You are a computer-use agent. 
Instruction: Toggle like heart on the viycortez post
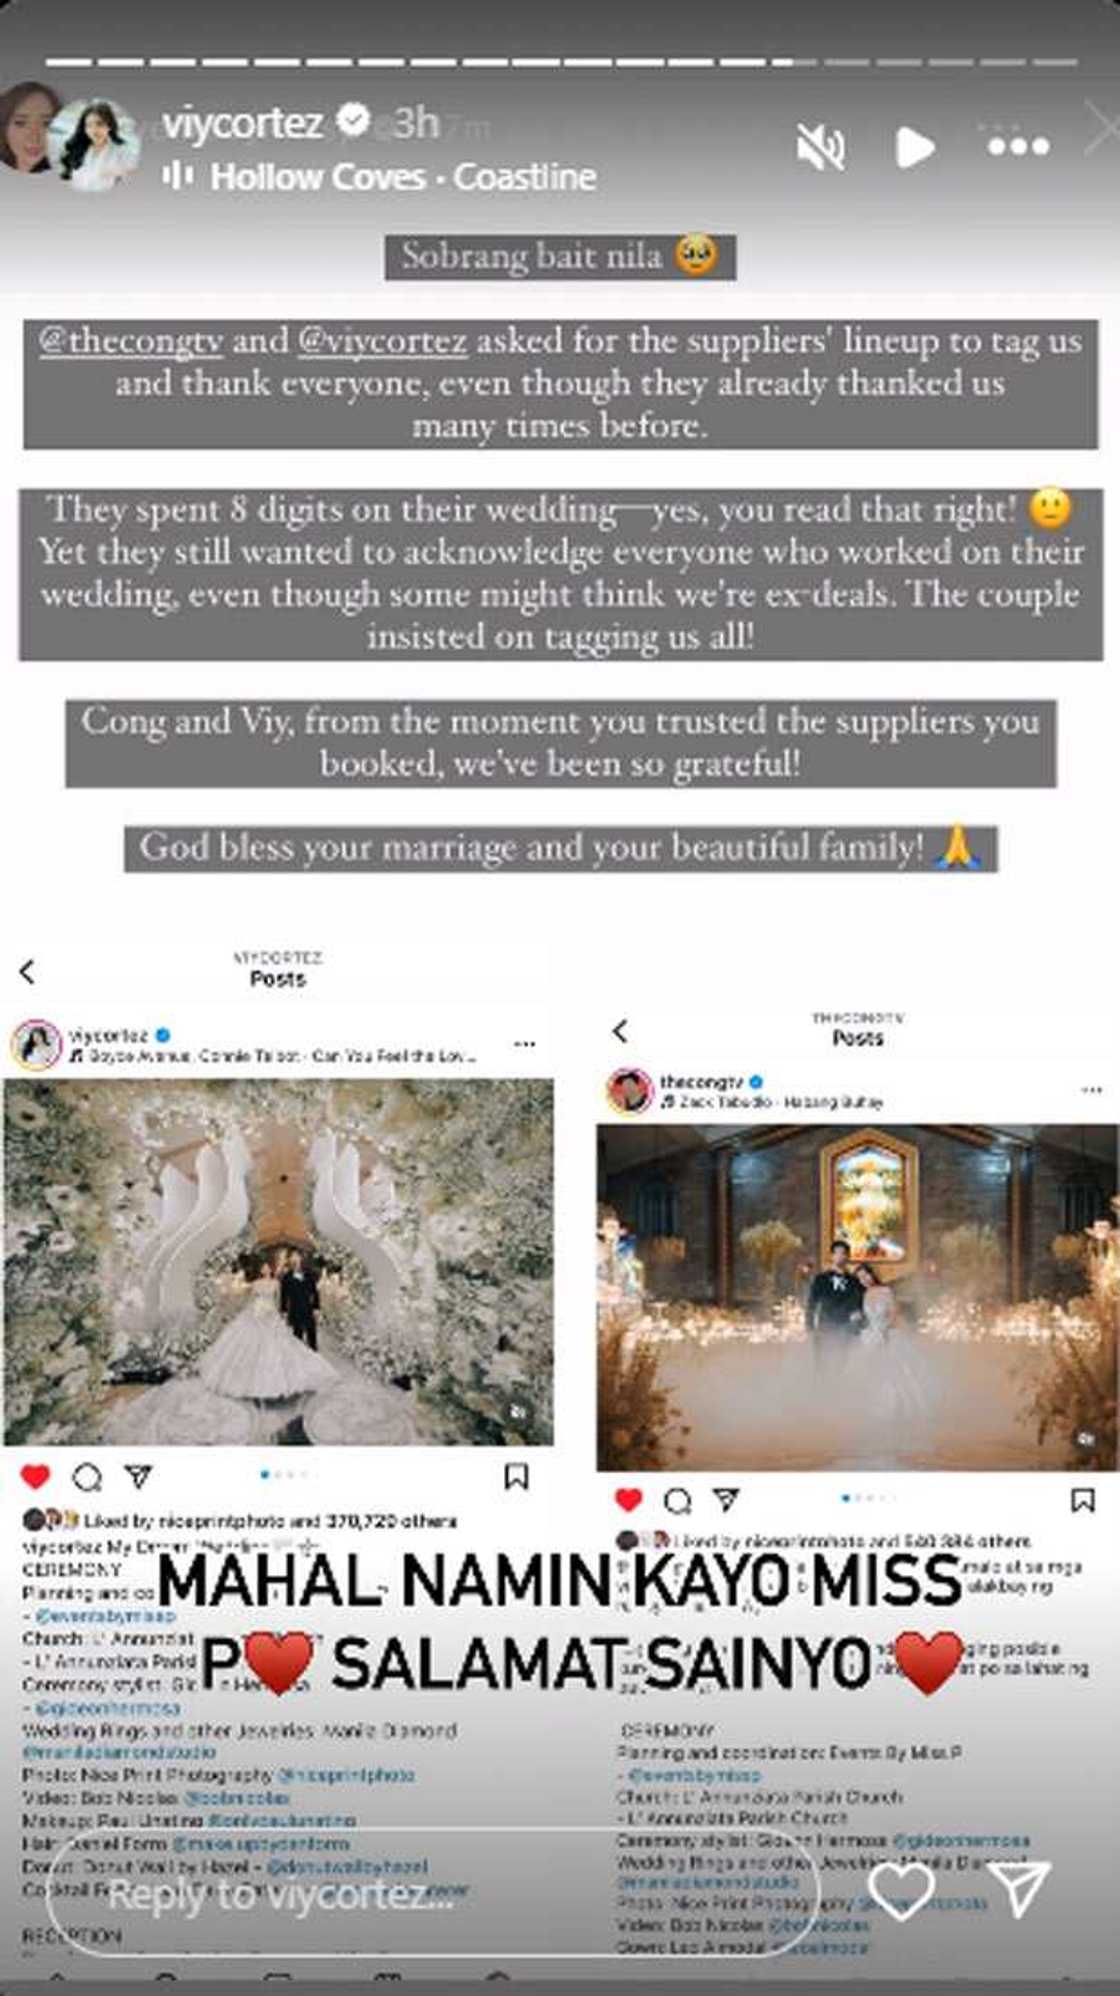[36, 1476]
